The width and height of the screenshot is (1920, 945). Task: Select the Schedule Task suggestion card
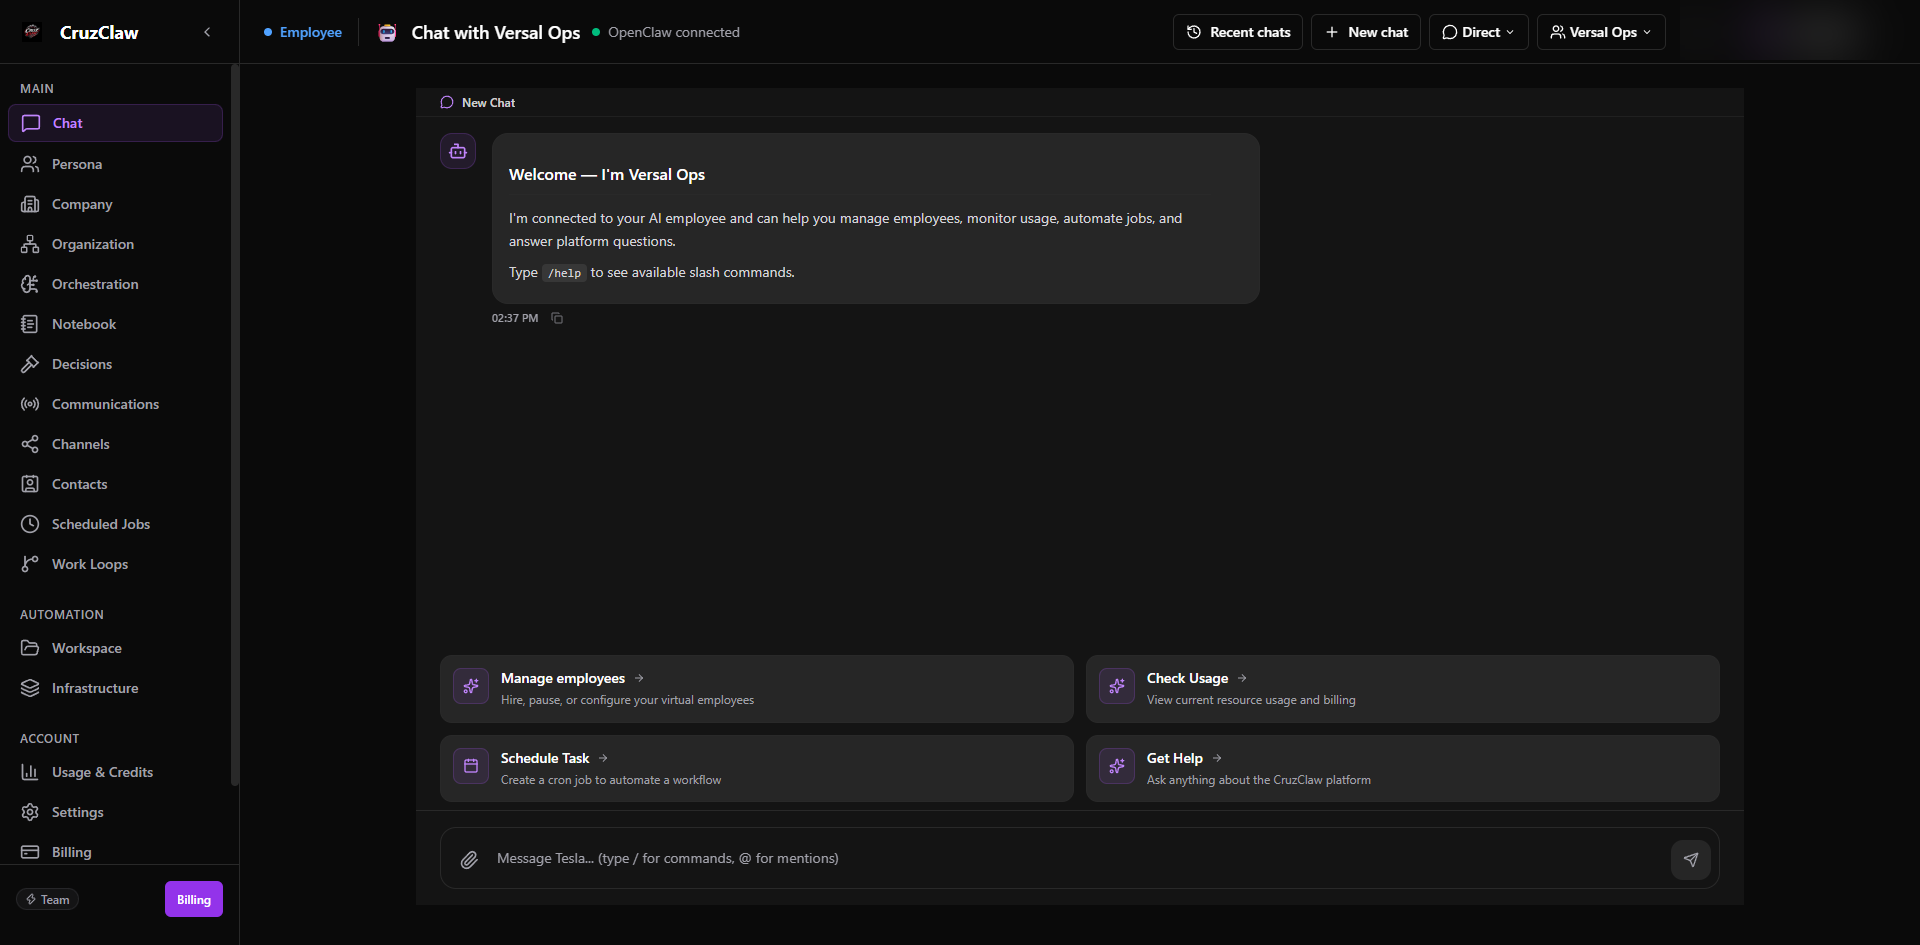[756, 768]
